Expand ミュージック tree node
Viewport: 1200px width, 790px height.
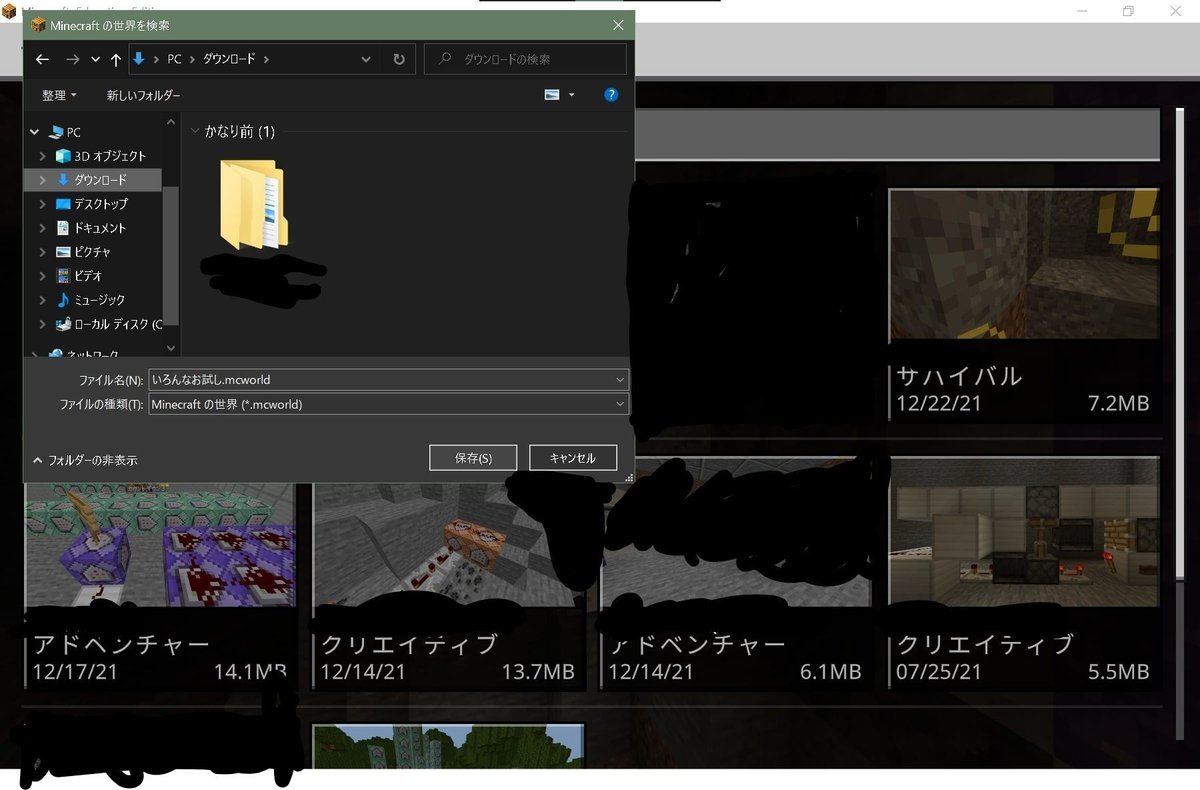42,300
